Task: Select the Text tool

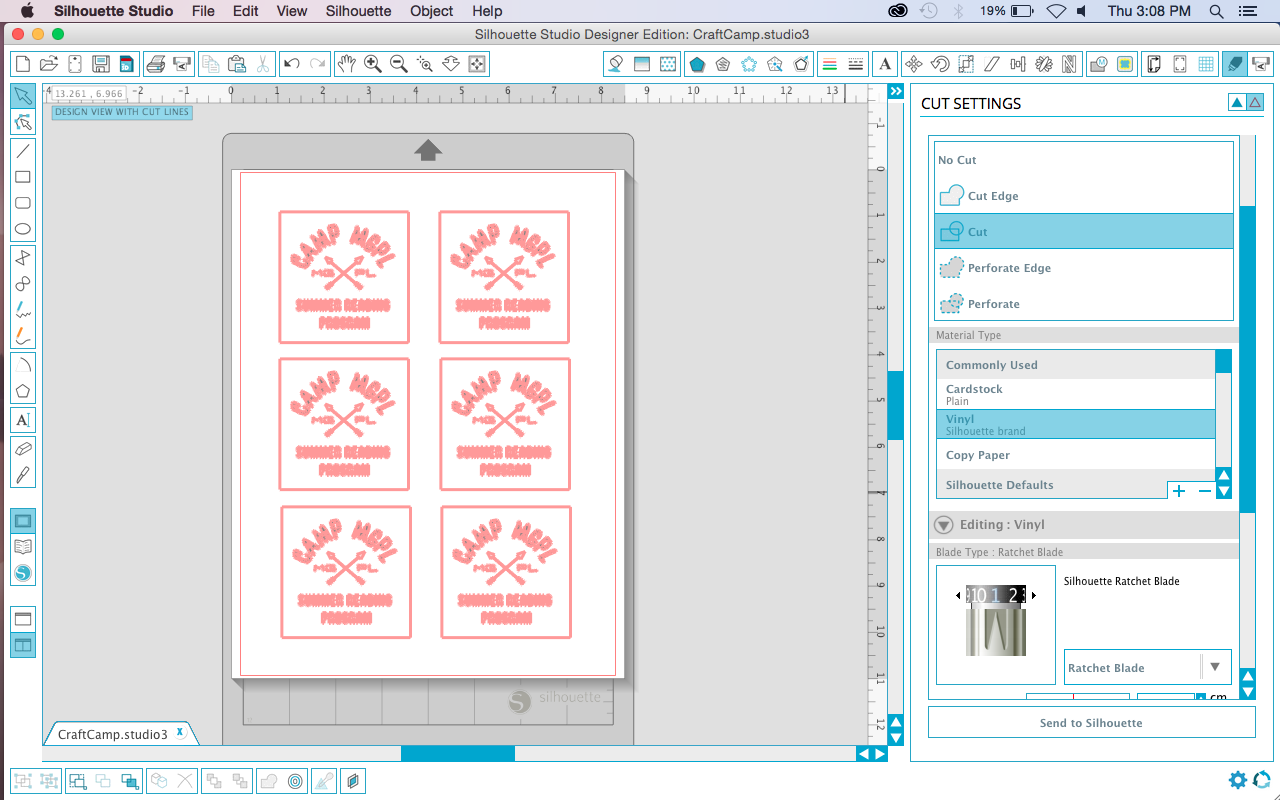Action: tap(23, 420)
